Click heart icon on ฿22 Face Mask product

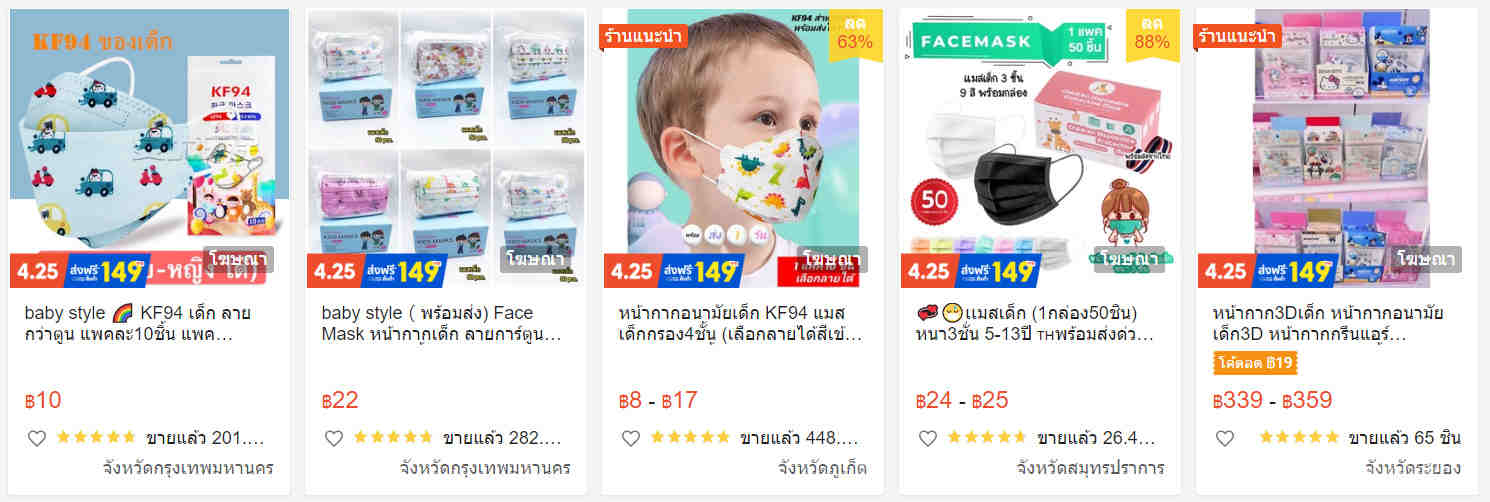[x=334, y=438]
